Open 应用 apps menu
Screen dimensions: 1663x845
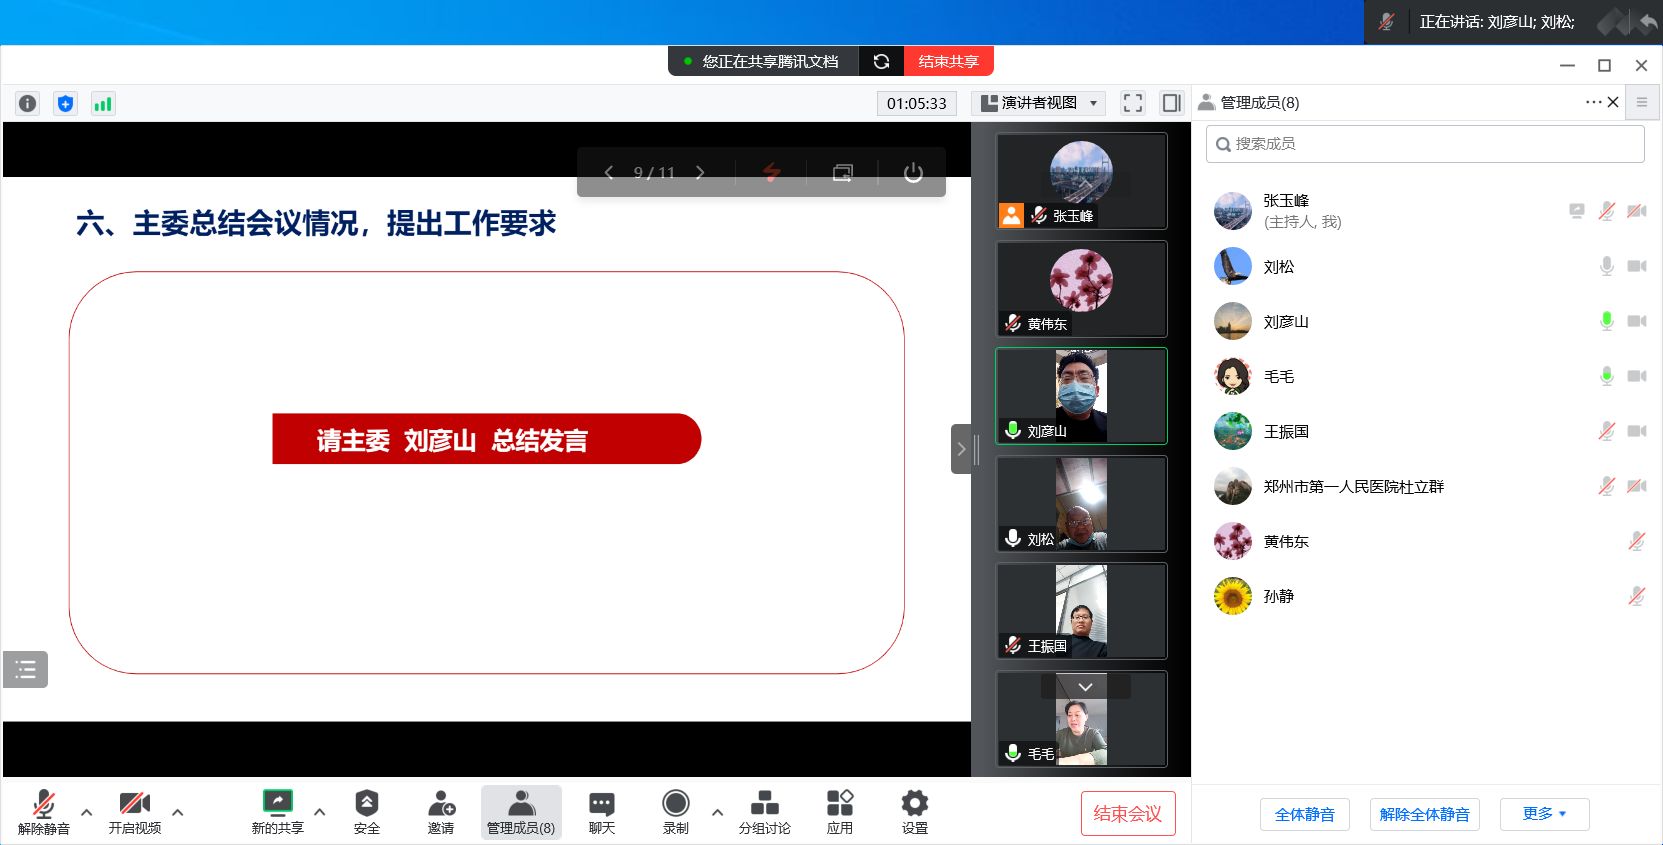(840, 812)
